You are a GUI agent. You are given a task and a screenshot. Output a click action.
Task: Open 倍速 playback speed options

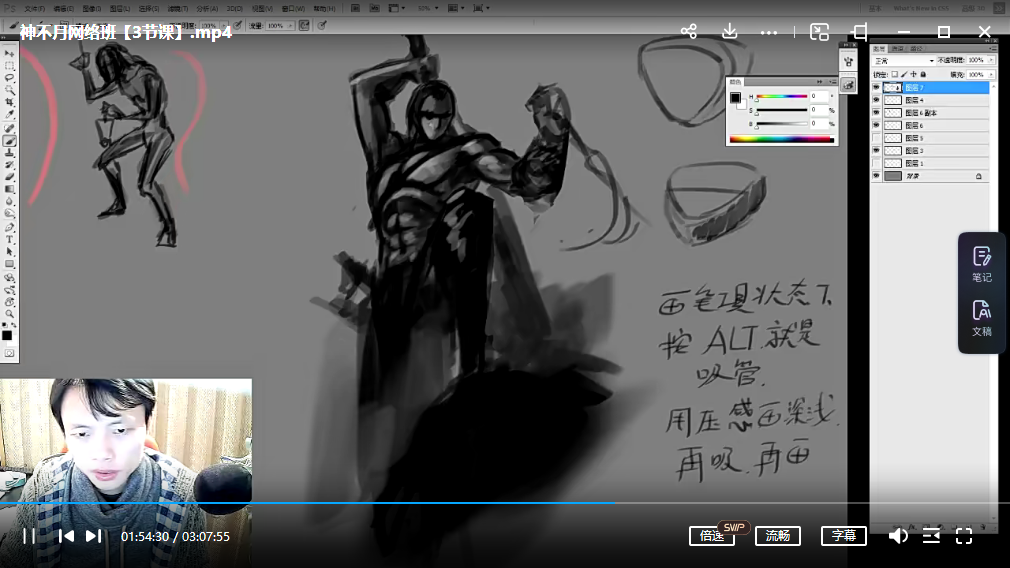click(x=712, y=536)
